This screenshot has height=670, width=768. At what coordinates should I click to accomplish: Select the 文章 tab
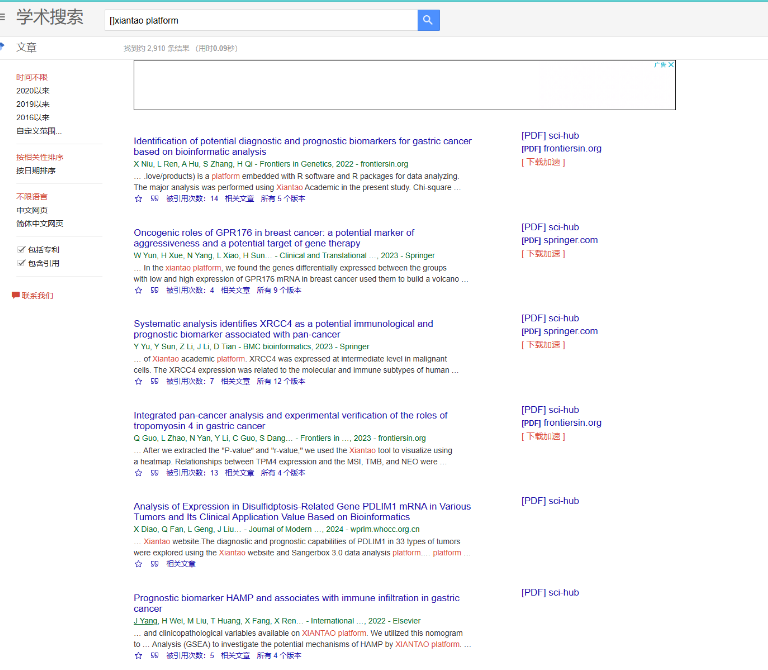(26, 48)
